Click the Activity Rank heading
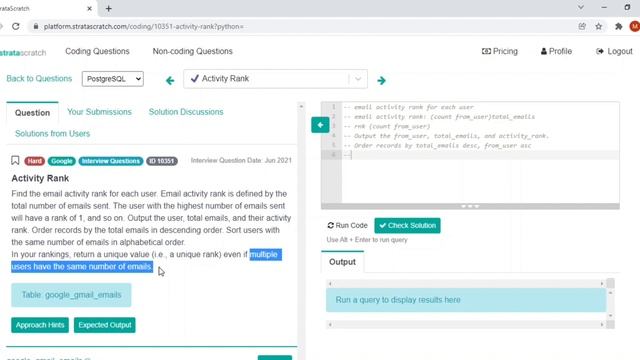The width and height of the screenshot is (640, 360). (x=40, y=178)
